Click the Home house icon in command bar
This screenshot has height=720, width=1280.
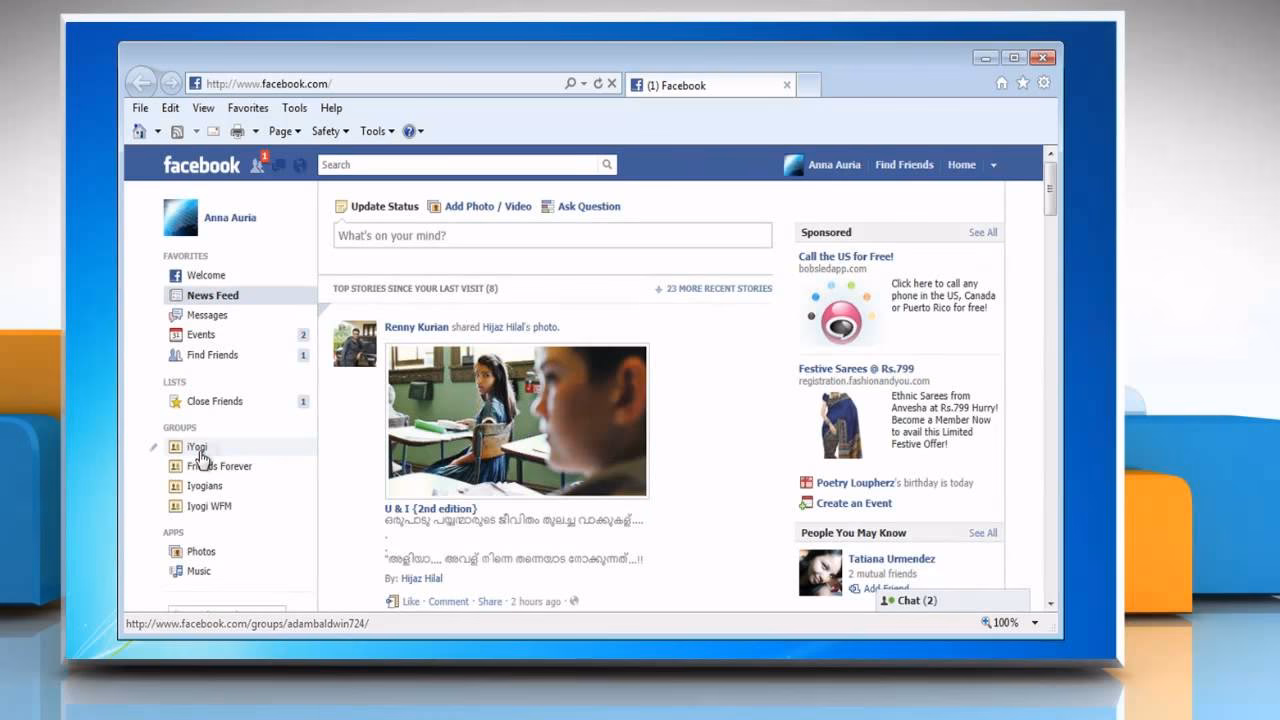click(x=140, y=131)
